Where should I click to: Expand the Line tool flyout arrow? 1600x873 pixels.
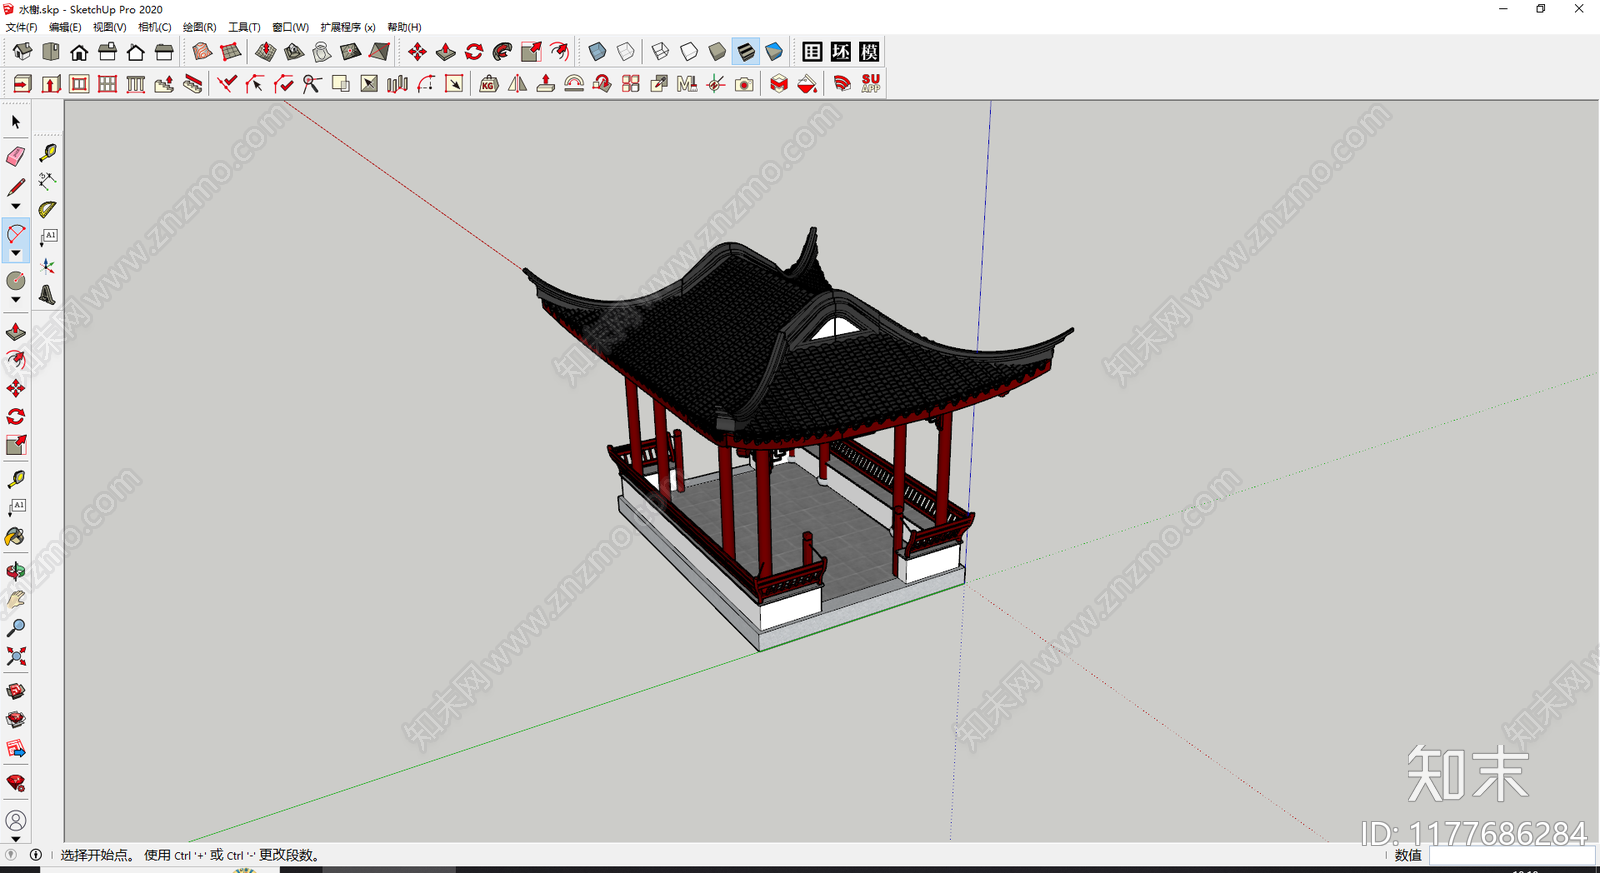(16, 207)
